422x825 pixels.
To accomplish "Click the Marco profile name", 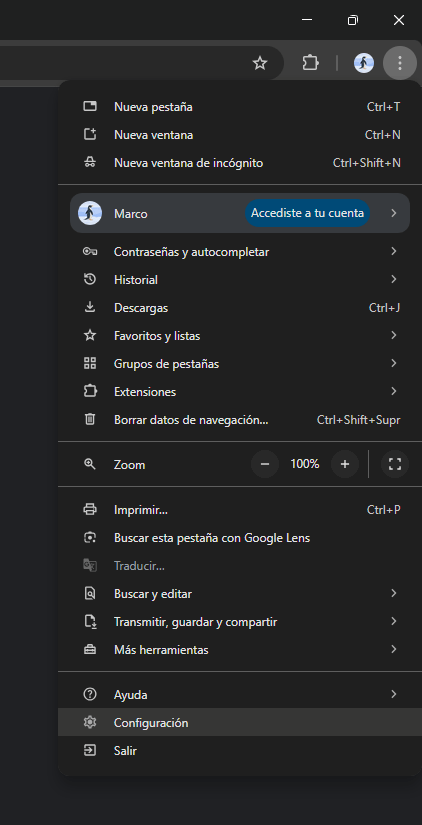I will click(130, 214).
